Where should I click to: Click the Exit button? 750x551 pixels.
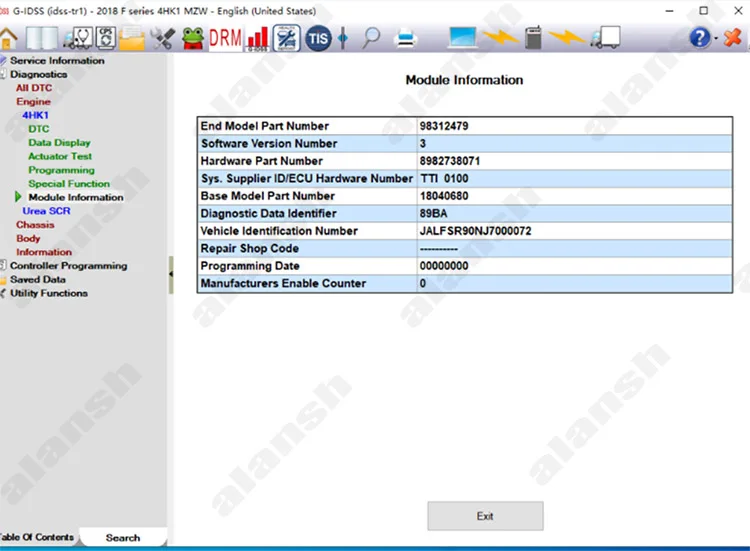click(x=485, y=516)
